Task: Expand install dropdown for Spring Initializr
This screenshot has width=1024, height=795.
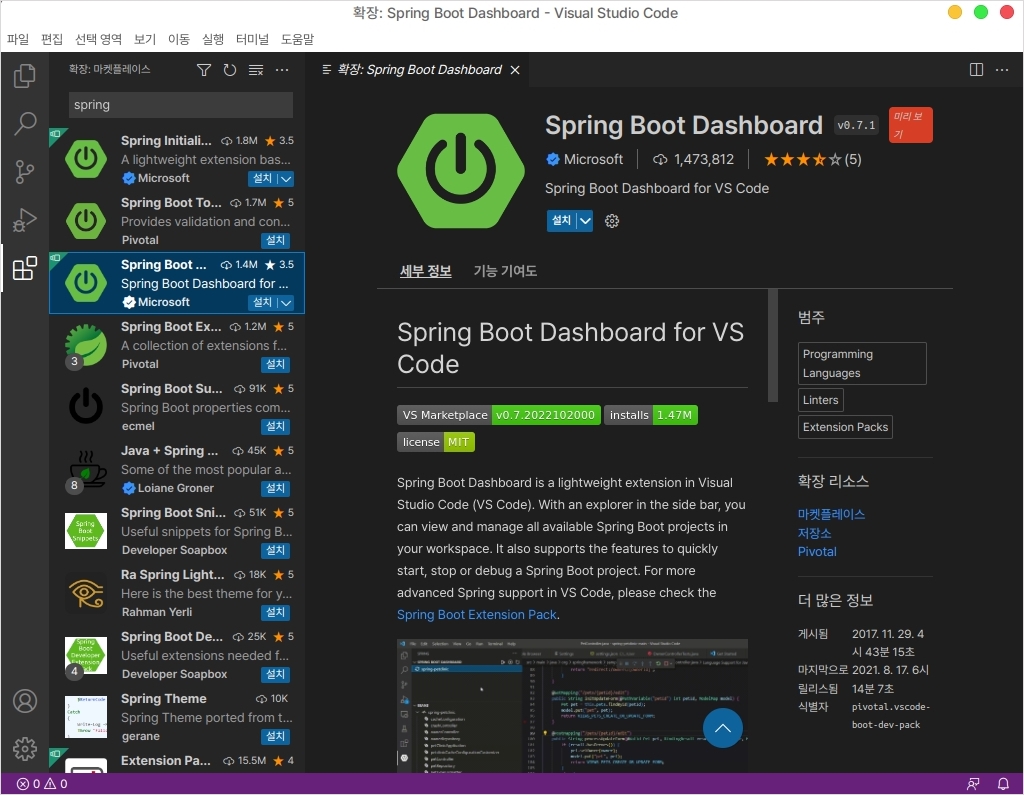Action: [x=286, y=179]
